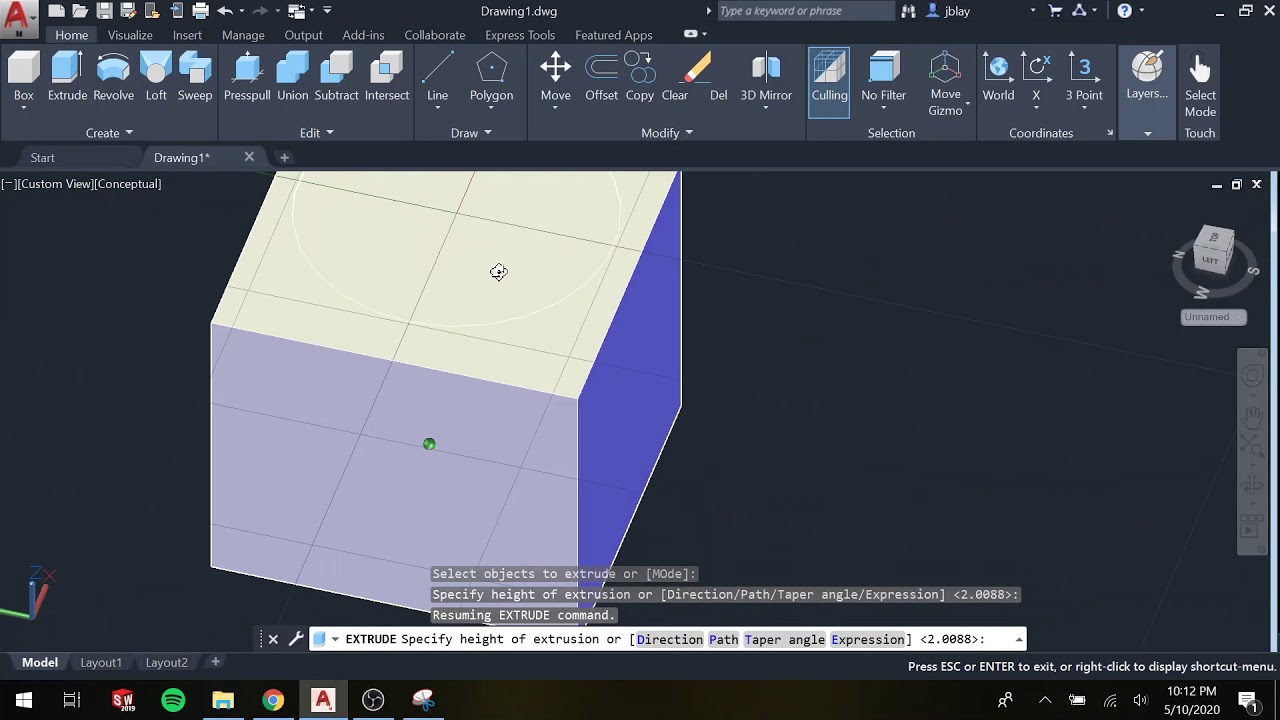
Task: Close the Drawing1 file tab
Action: (249, 157)
